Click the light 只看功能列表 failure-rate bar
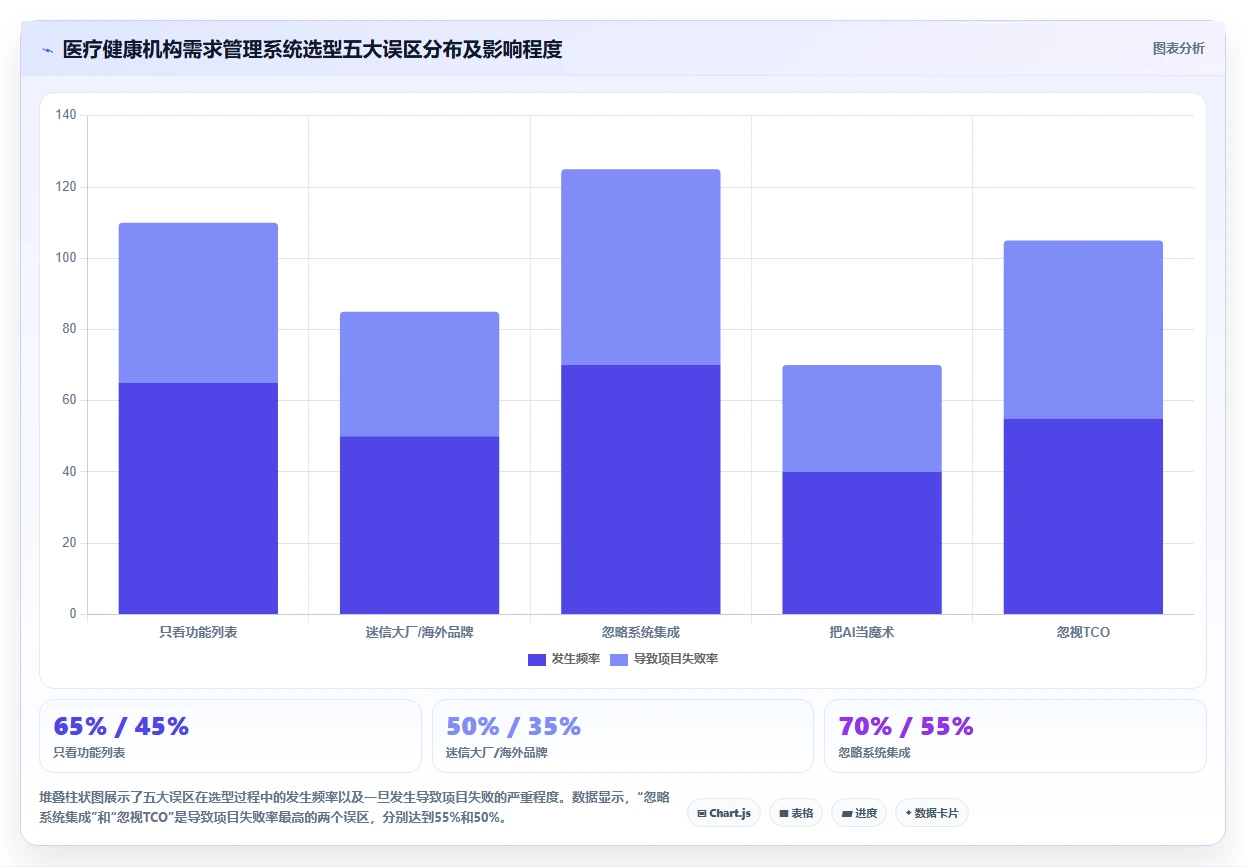 pos(198,303)
